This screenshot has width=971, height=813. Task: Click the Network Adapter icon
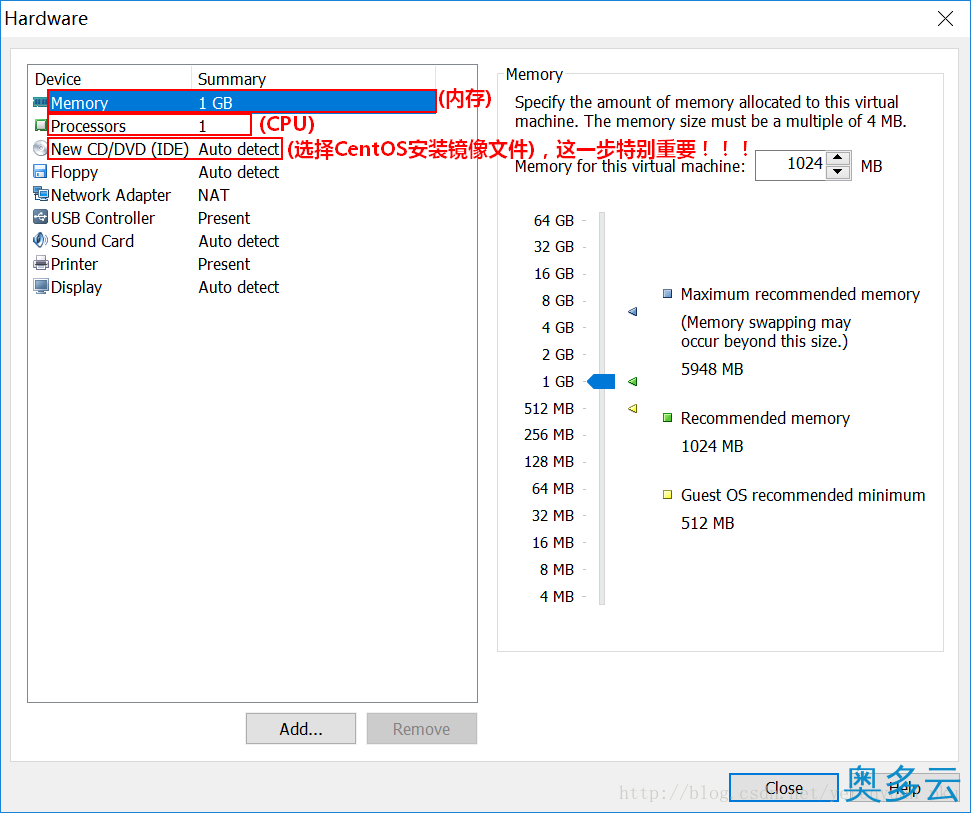point(41,194)
